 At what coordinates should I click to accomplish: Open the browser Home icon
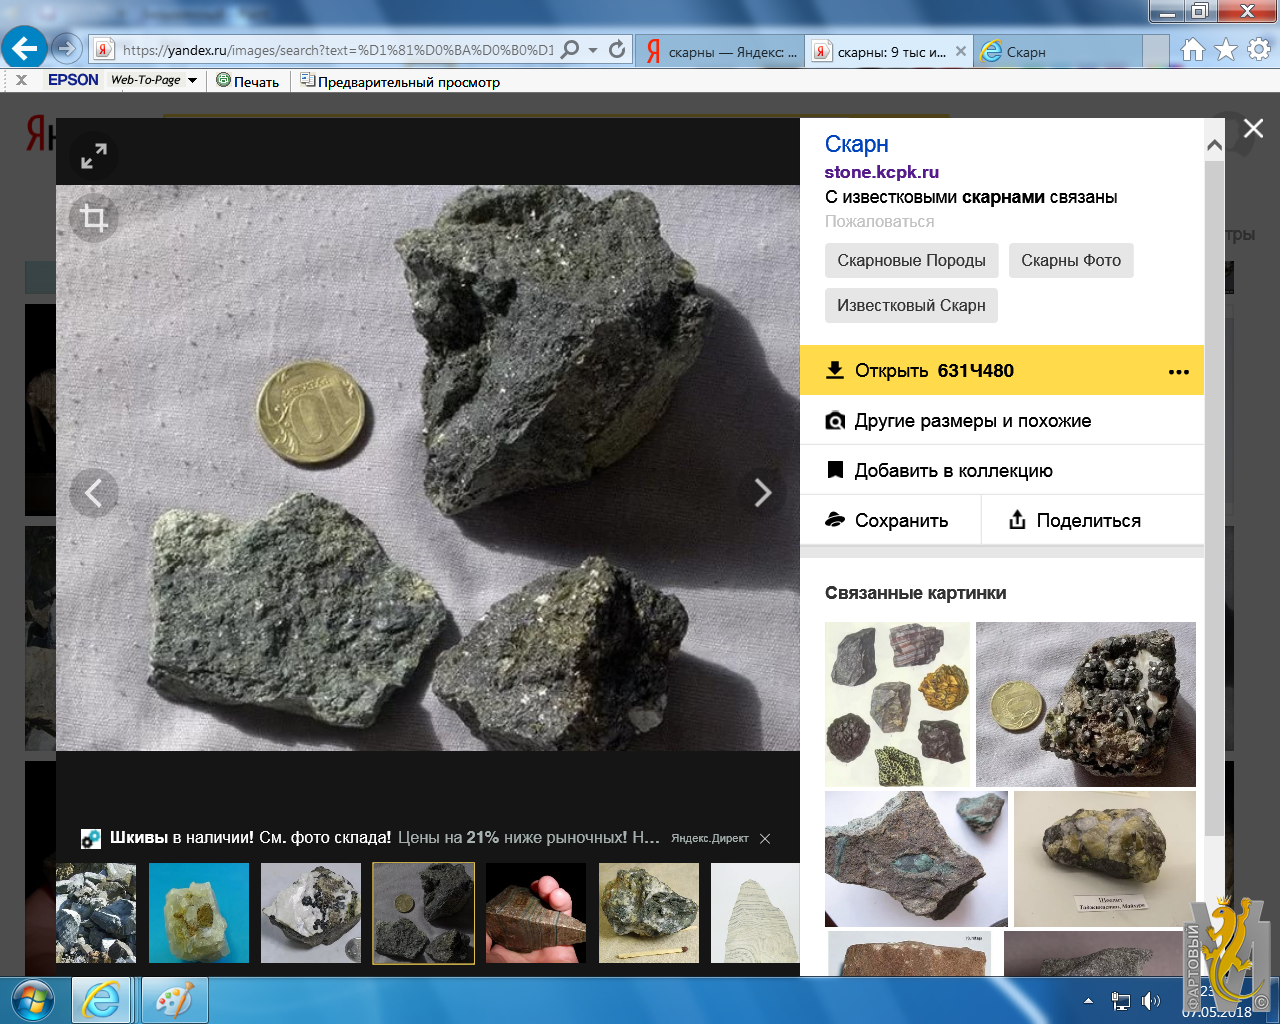tap(1192, 49)
